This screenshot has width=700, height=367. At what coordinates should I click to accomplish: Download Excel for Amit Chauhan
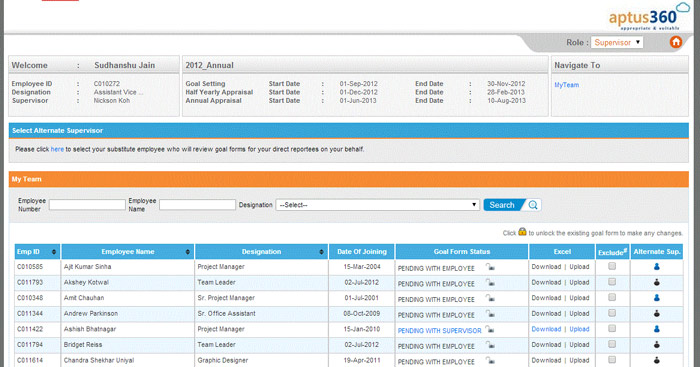(x=546, y=298)
